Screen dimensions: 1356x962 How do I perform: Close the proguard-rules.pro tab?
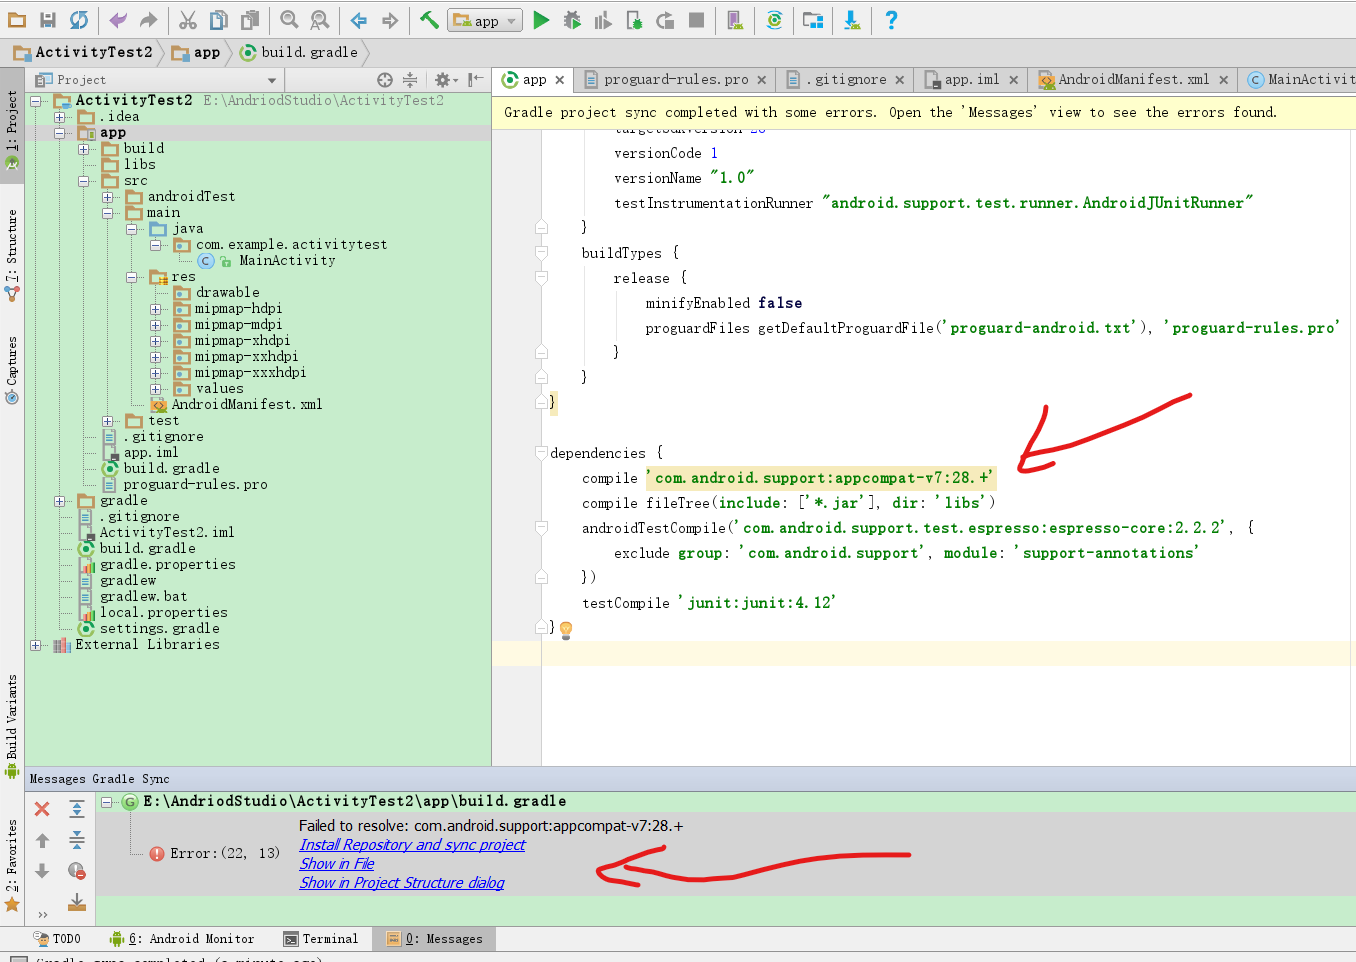tap(761, 80)
